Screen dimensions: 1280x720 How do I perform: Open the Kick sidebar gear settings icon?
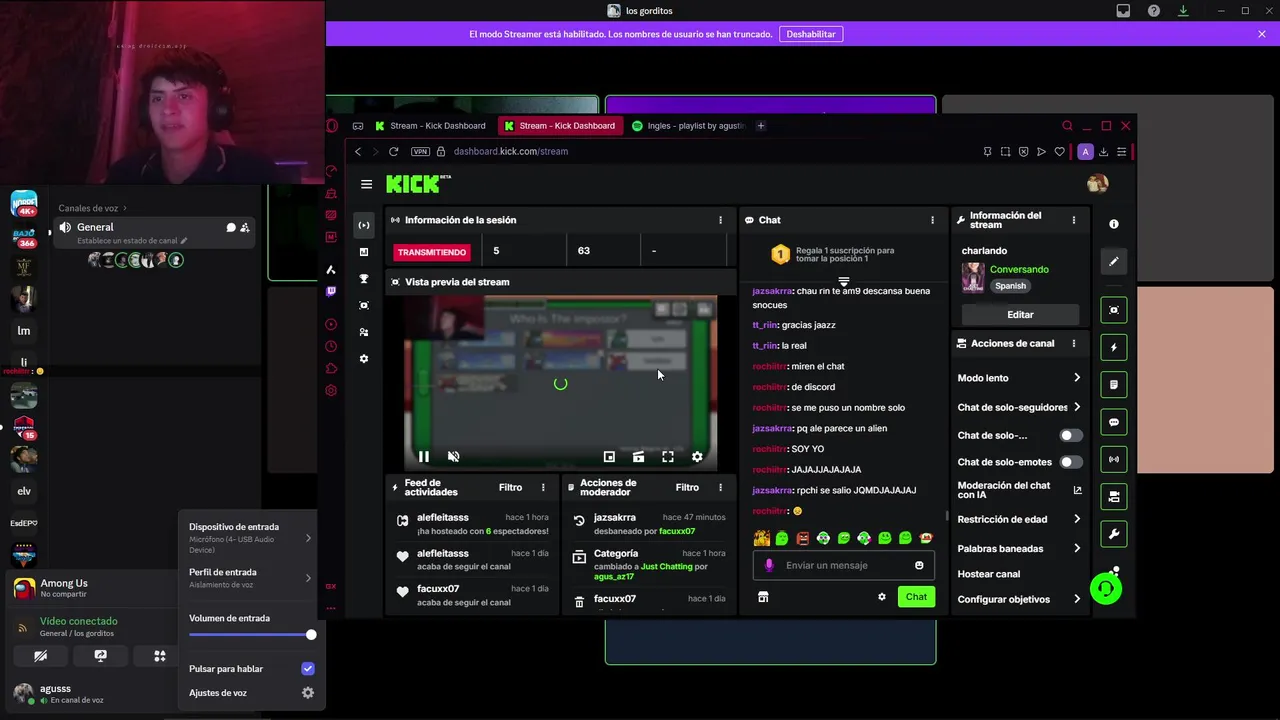pos(364,359)
